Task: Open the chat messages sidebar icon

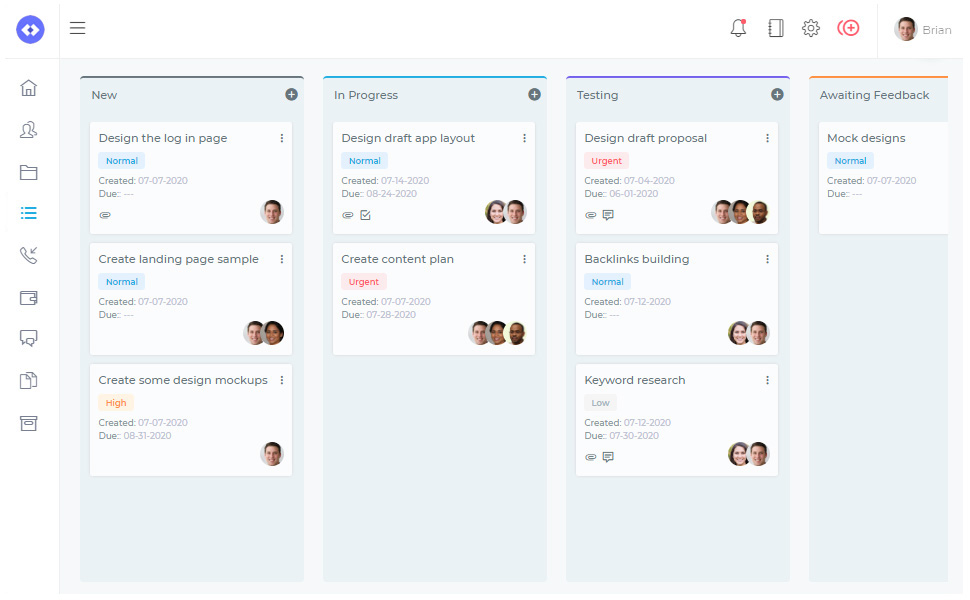Action: (28, 338)
